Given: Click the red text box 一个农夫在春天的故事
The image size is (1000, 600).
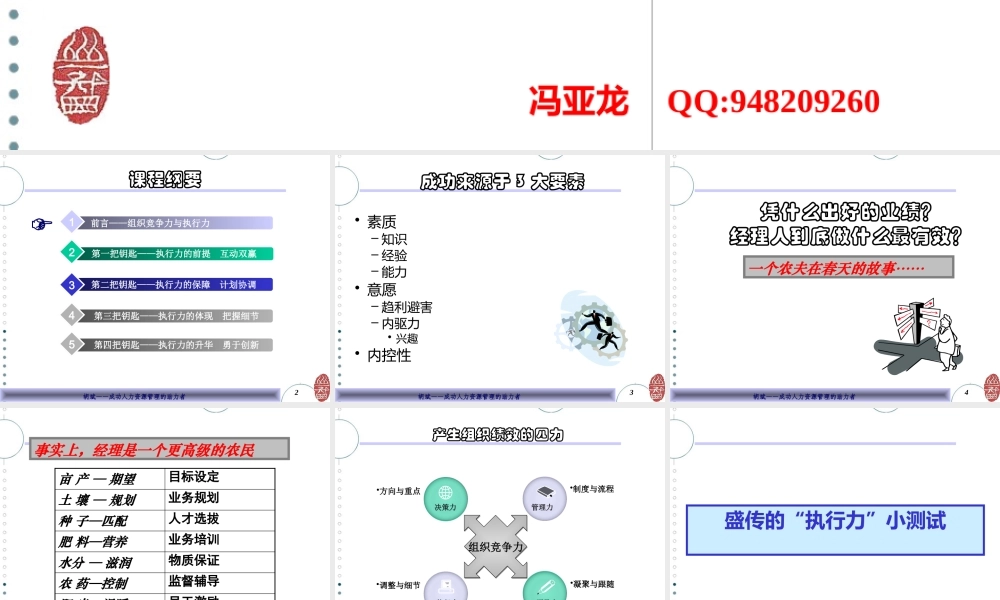Looking at the screenshot, I should [x=848, y=267].
